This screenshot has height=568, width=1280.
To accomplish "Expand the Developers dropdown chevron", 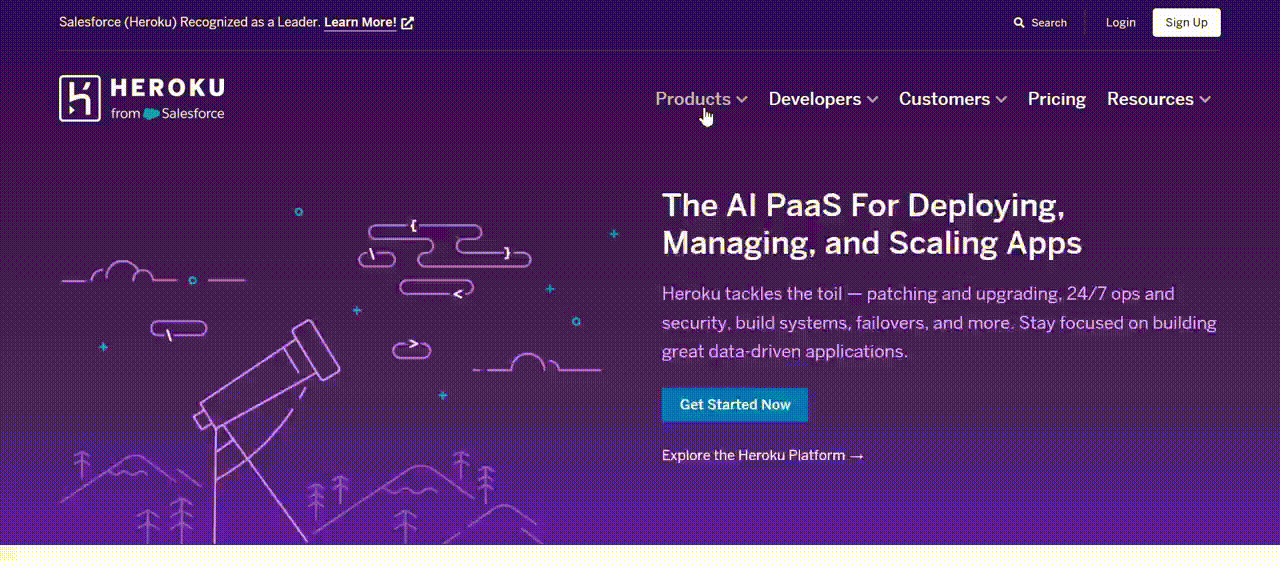I will click(873, 100).
